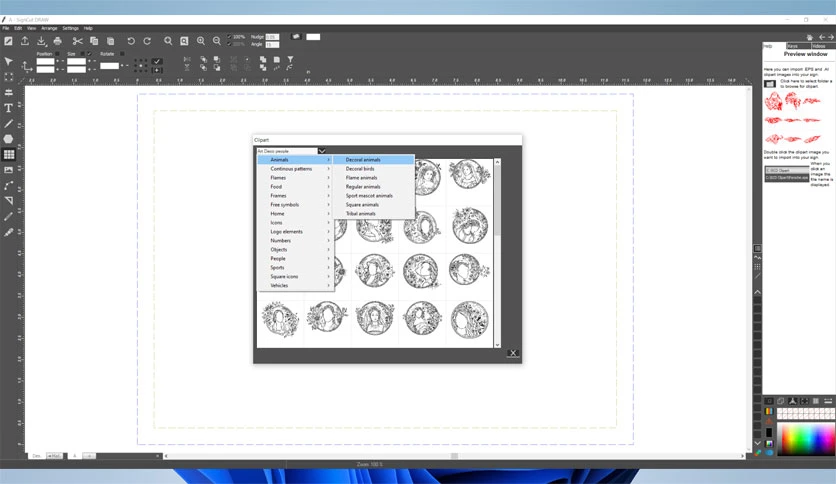Open the Arrange menu
This screenshot has height=484, width=836.
(49, 28)
